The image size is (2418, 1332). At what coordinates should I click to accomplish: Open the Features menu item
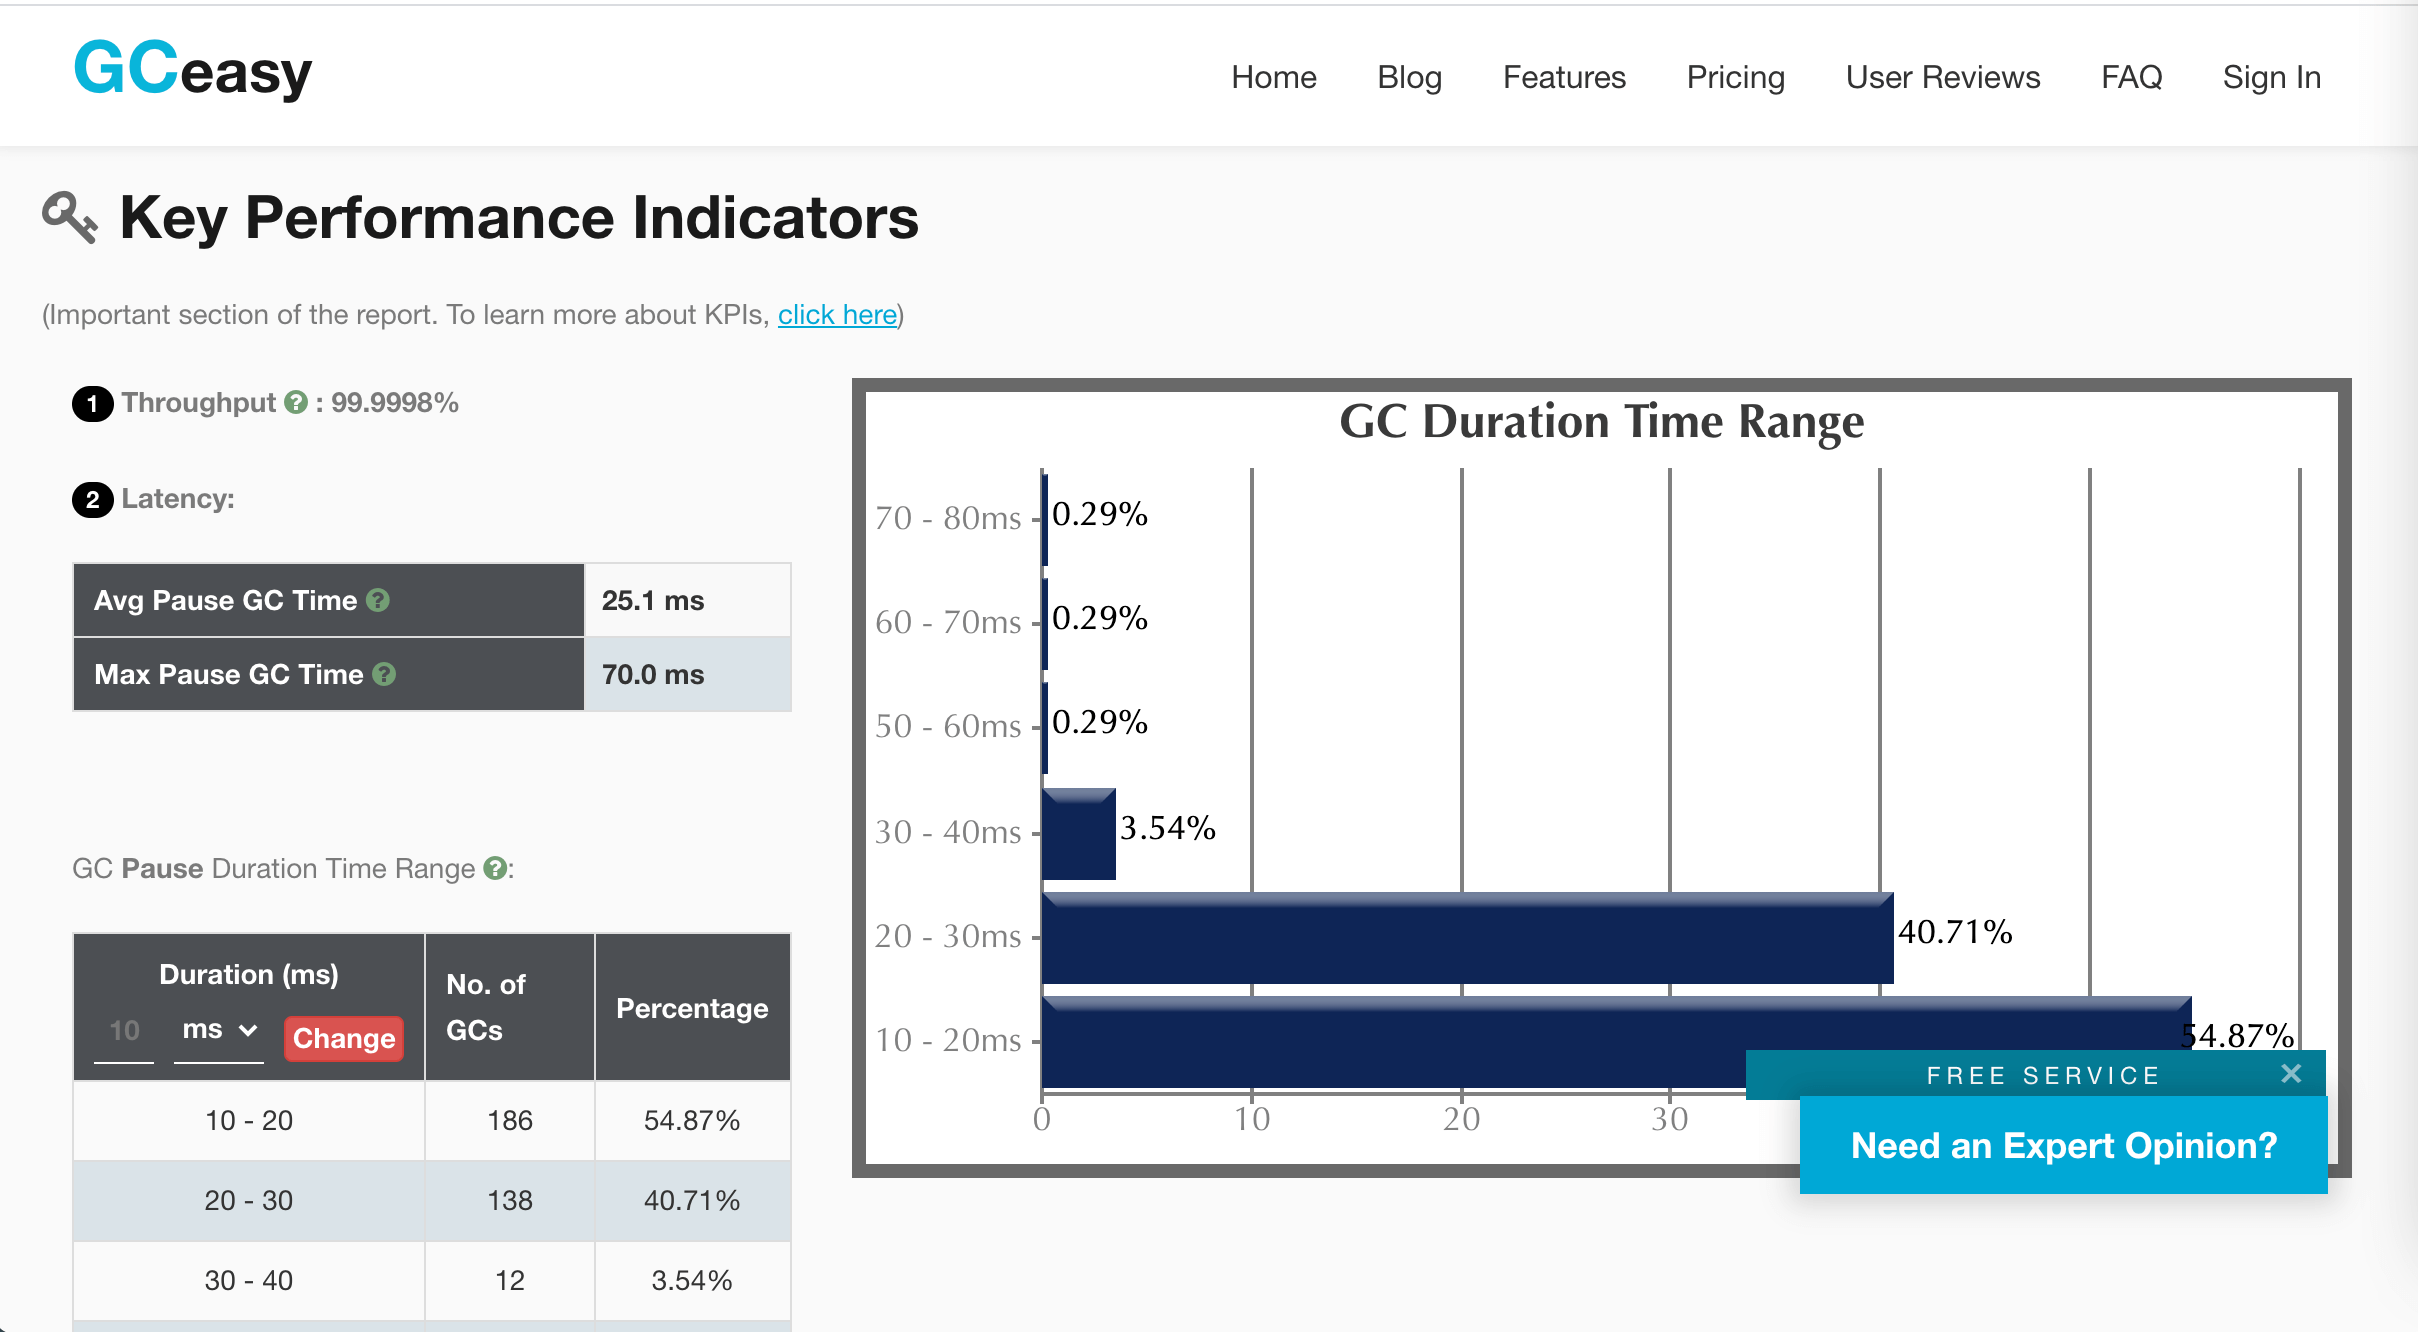click(x=1564, y=77)
